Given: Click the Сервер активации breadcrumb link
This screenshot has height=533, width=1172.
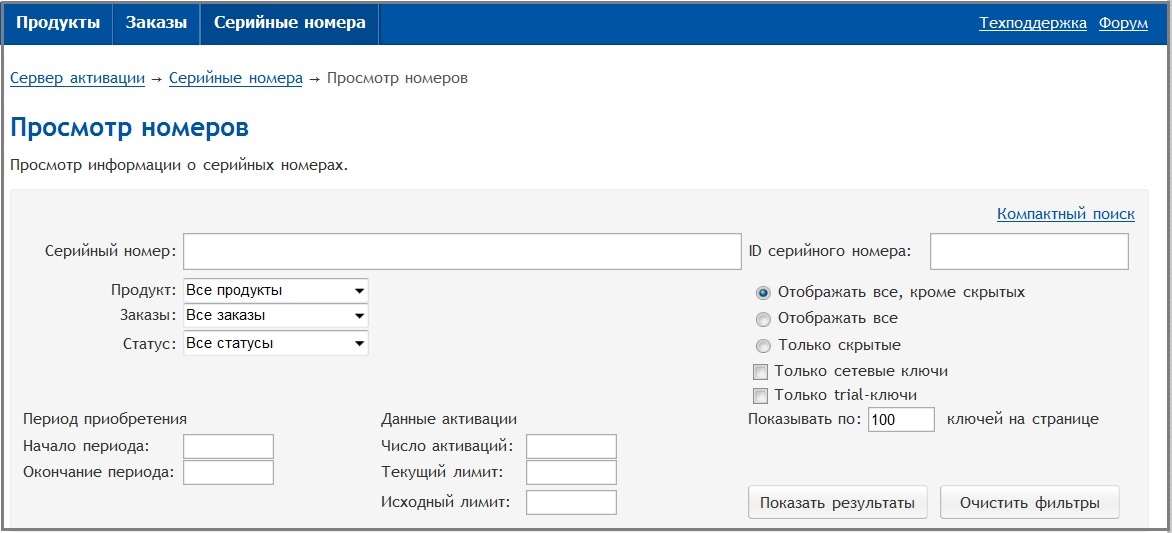Looking at the screenshot, I should [x=77, y=78].
